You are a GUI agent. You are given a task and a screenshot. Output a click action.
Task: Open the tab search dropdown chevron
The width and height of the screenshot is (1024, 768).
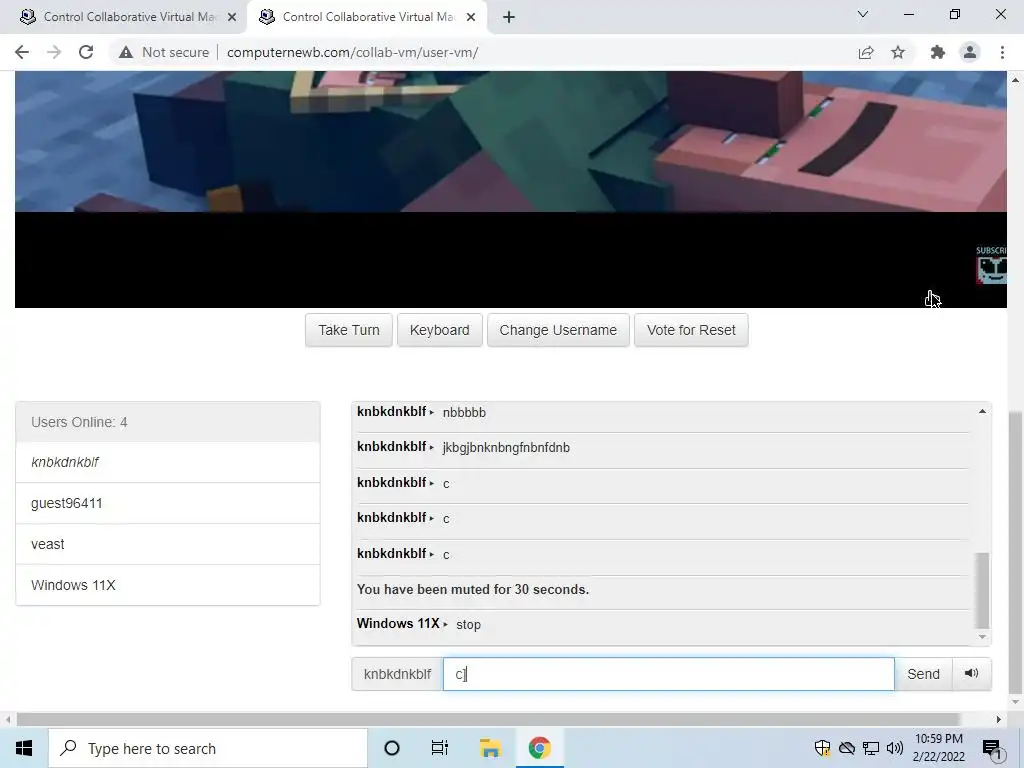point(863,14)
